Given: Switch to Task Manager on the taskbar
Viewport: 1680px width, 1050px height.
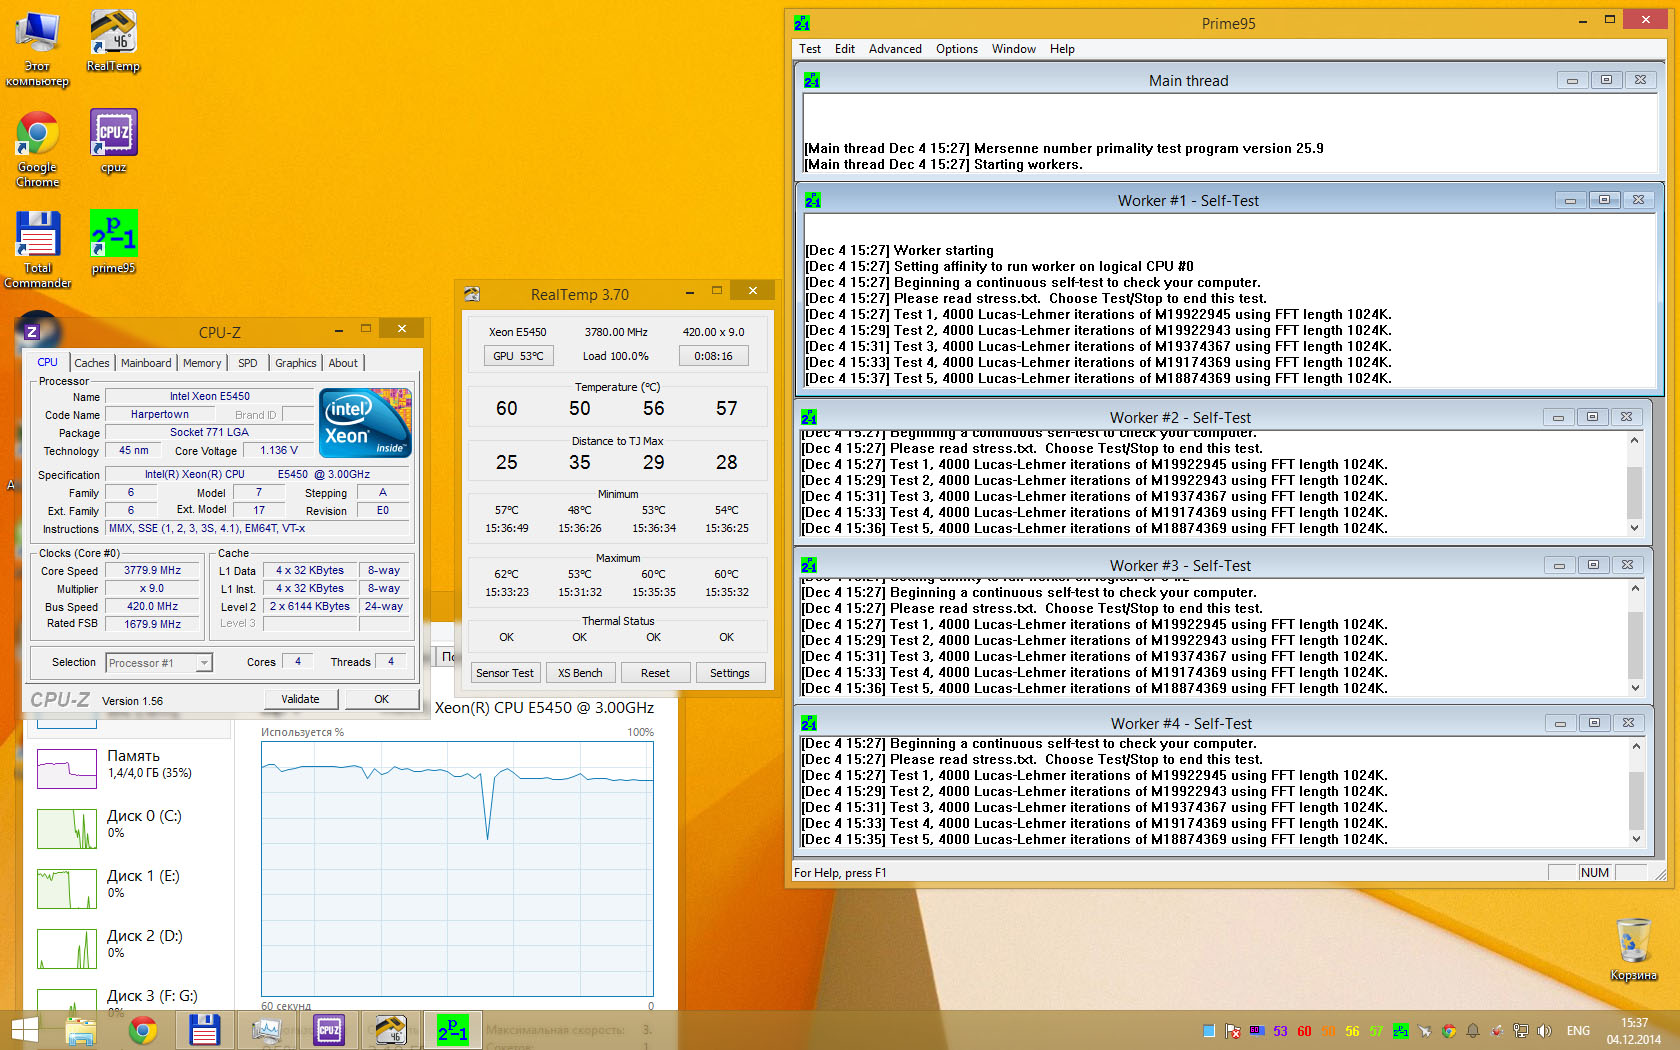Looking at the screenshot, I should click(x=267, y=1030).
